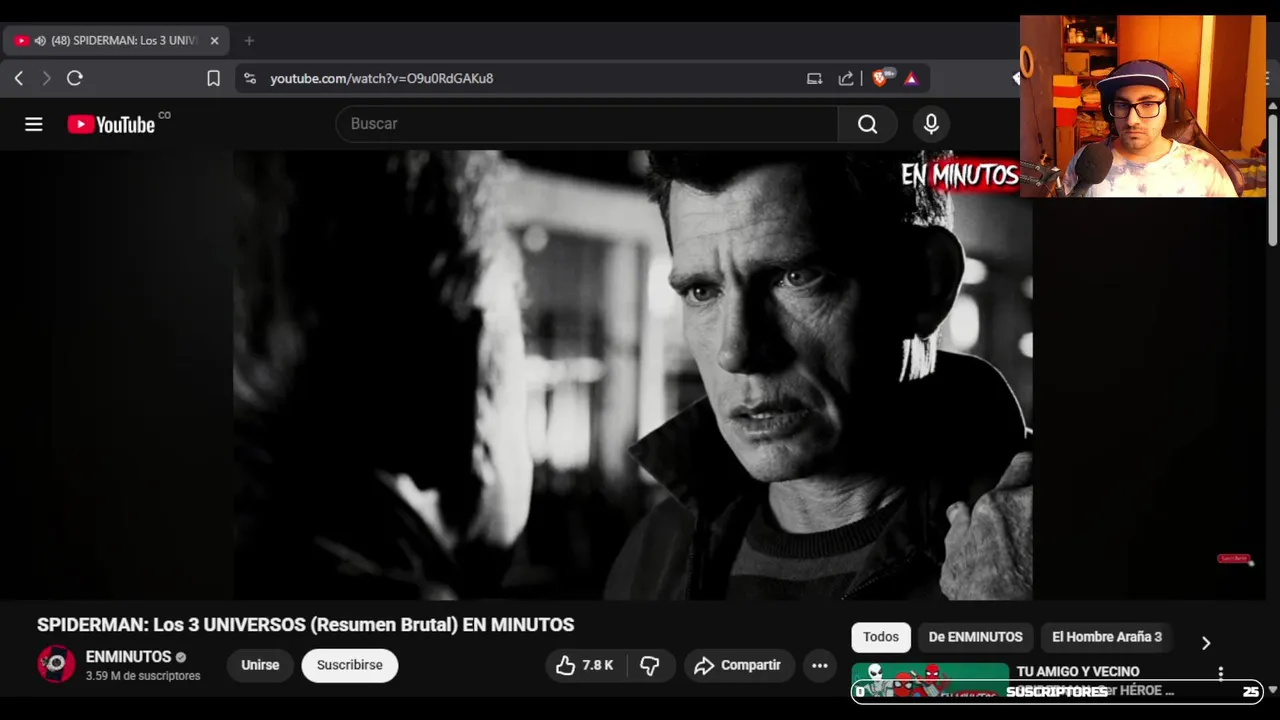
Task: Dislike the video
Action: click(650, 665)
